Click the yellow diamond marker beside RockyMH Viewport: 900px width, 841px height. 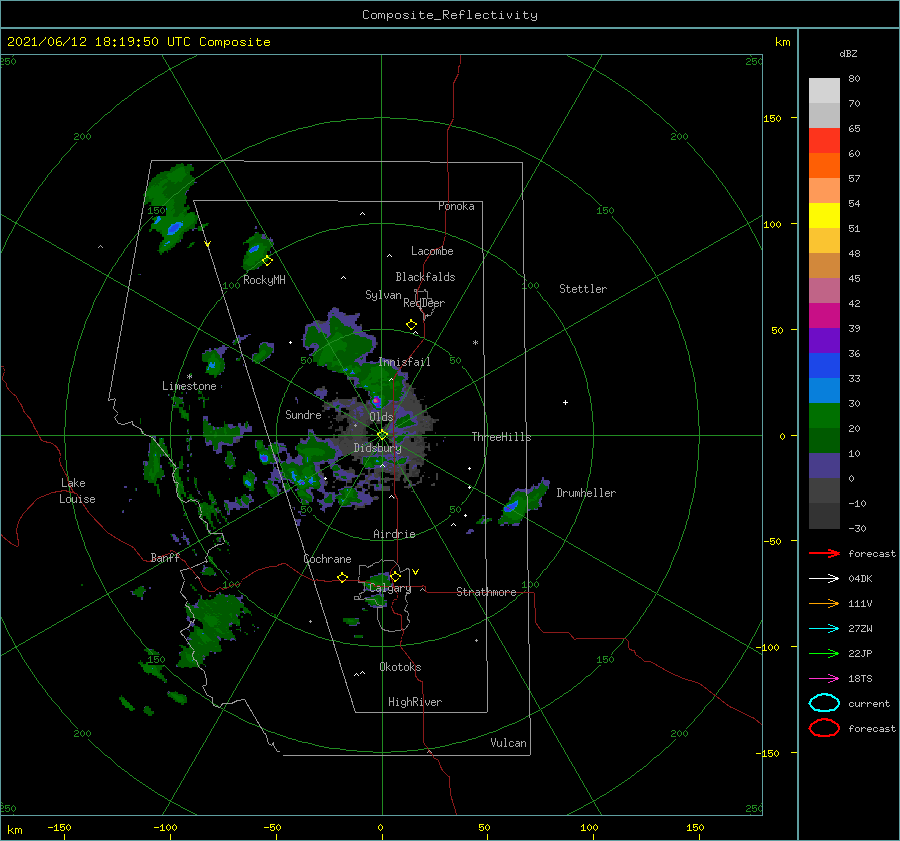tap(267, 261)
